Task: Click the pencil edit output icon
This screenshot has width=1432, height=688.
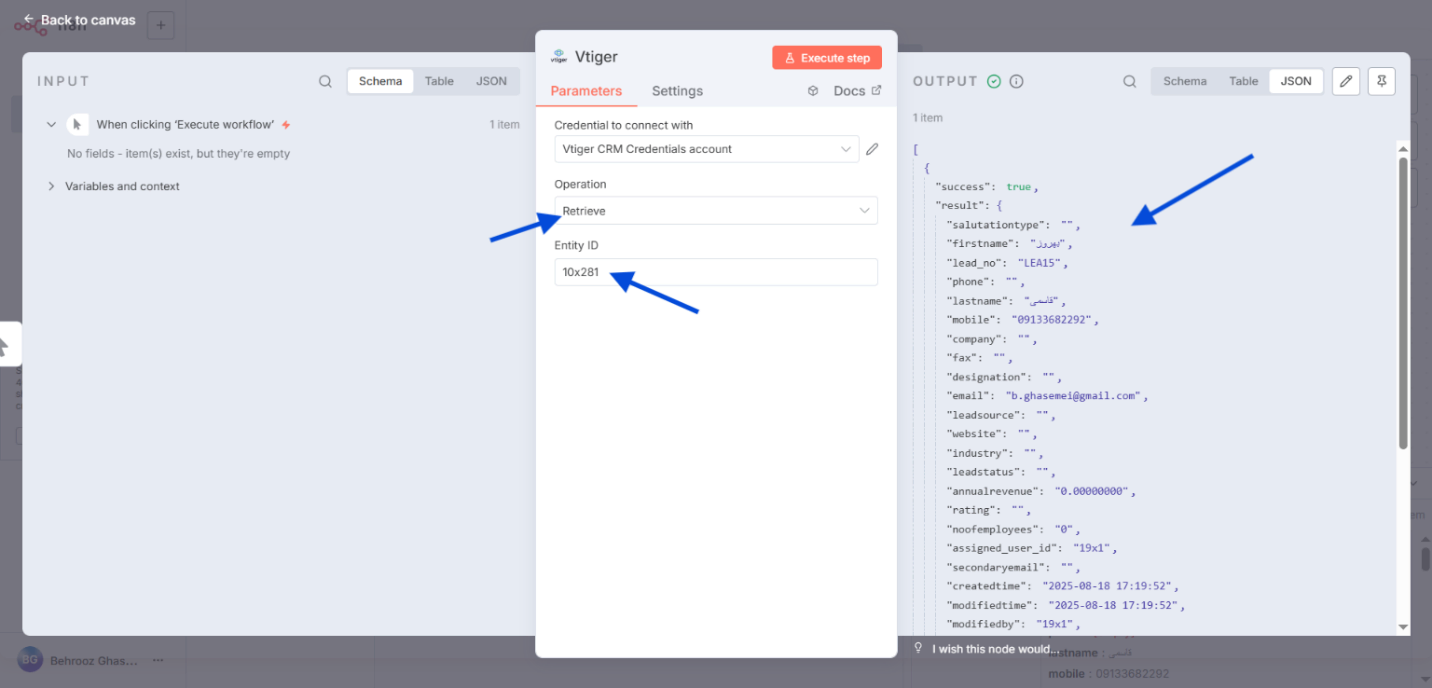Action: (x=1346, y=82)
